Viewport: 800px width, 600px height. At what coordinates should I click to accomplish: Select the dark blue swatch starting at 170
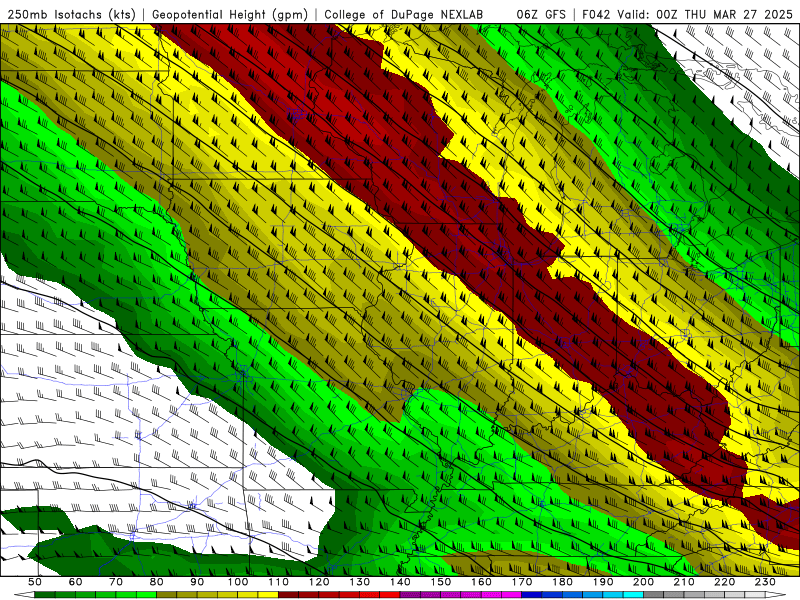coord(532,595)
